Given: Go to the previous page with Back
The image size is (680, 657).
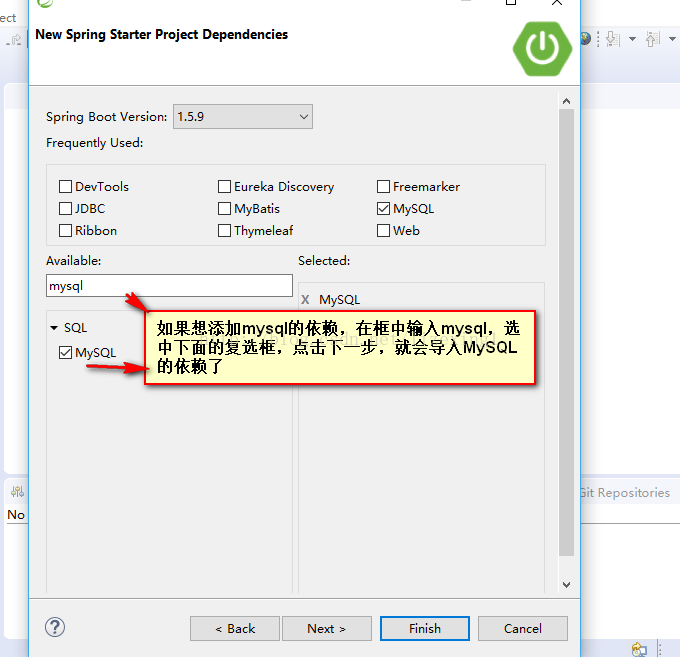Looking at the screenshot, I should pos(235,628).
